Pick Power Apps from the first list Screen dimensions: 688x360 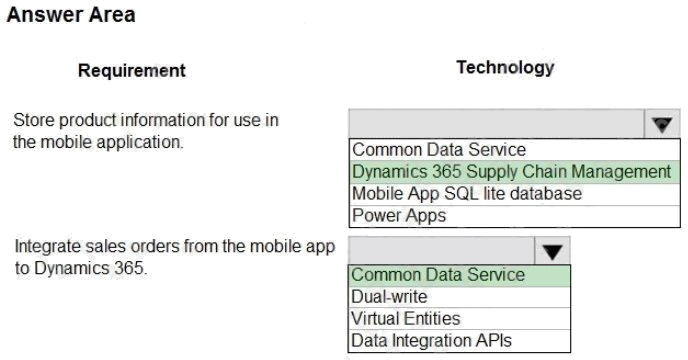pyautogui.click(x=515, y=216)
